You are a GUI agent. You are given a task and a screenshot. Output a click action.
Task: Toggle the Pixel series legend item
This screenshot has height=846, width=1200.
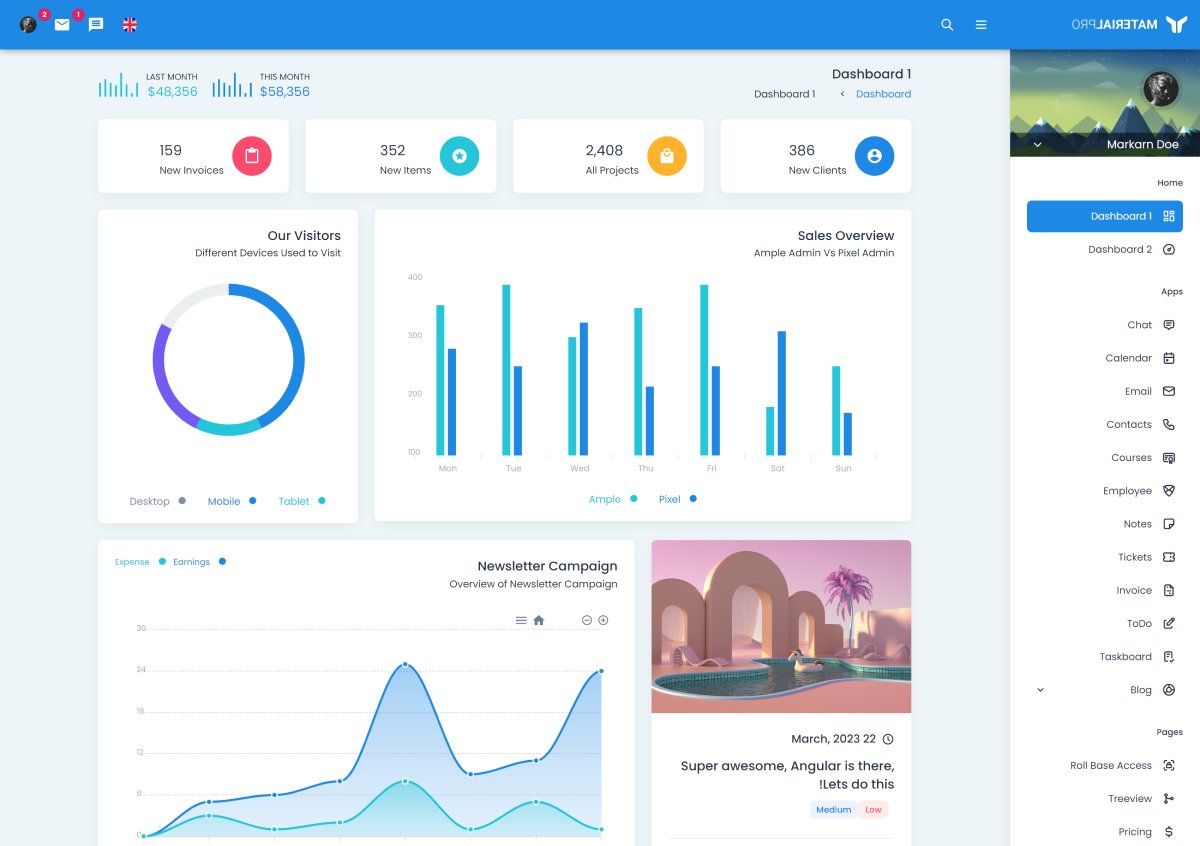point(677,499)
